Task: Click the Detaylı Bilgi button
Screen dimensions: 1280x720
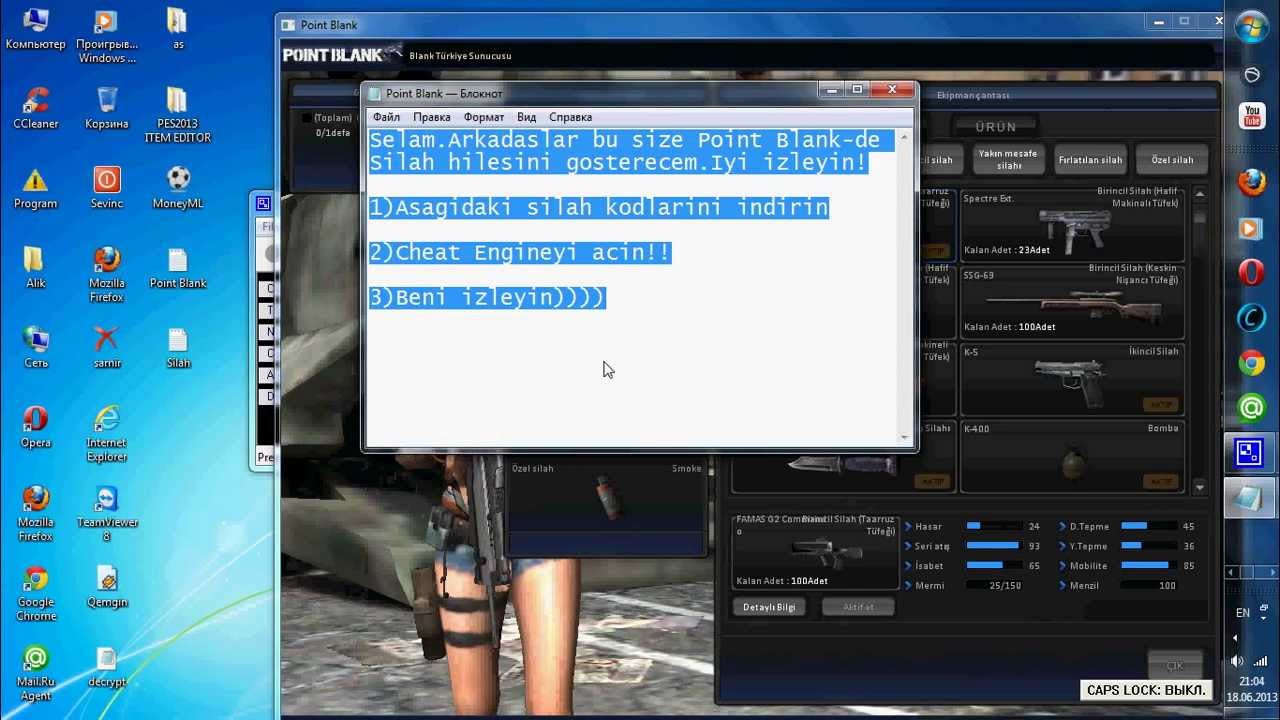Action: 769,607
